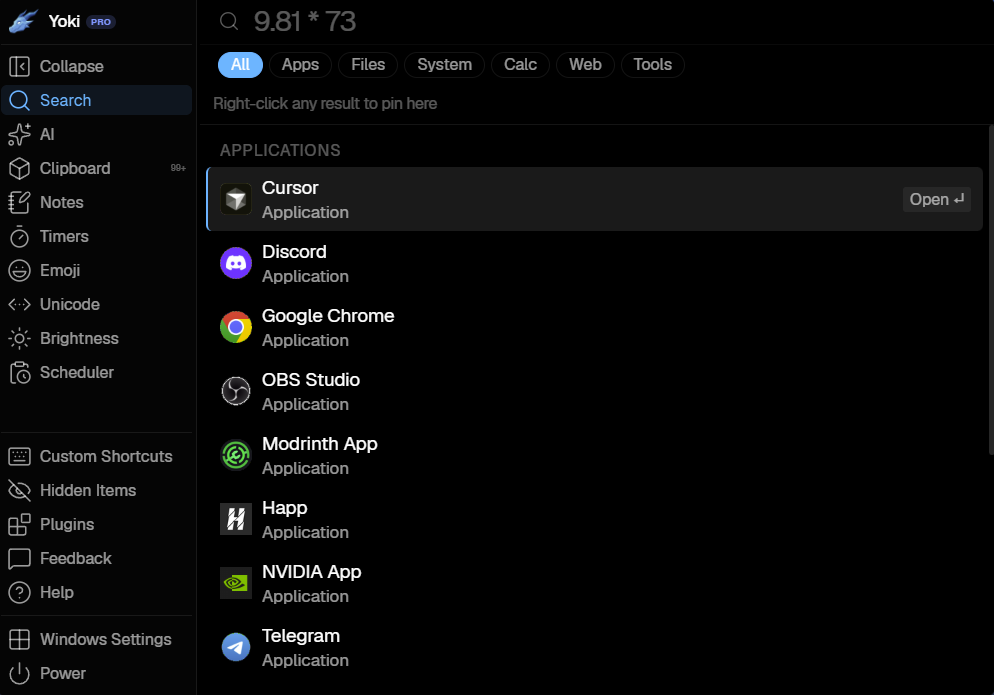
Task: Open the Unicode brackets icon
Action: click(x=20, y=304)
